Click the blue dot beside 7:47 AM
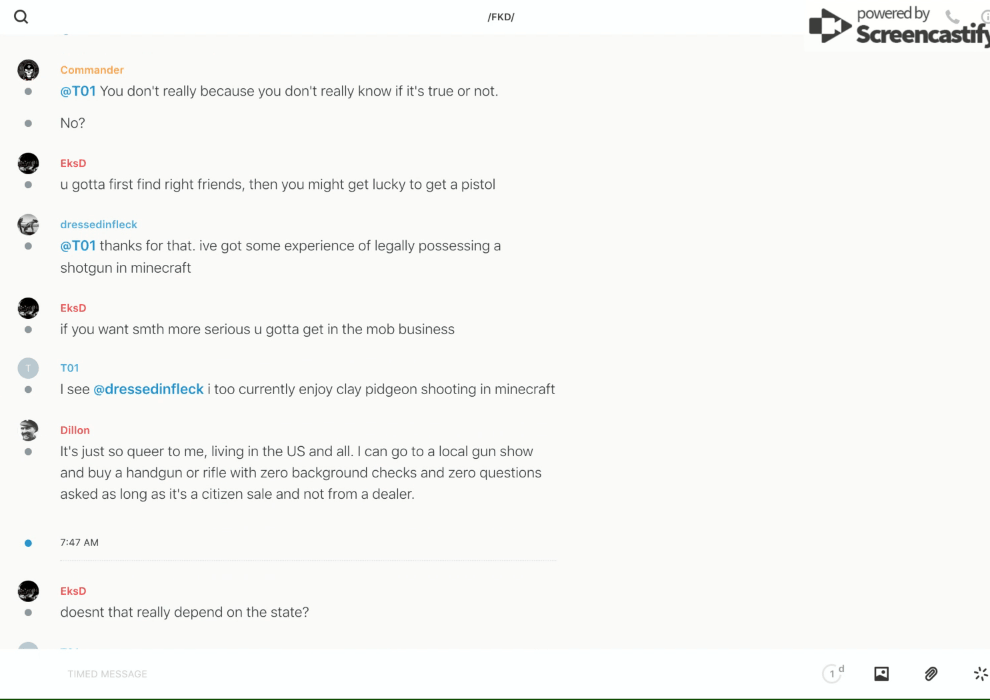990x700 pixels. click(28, 543)
